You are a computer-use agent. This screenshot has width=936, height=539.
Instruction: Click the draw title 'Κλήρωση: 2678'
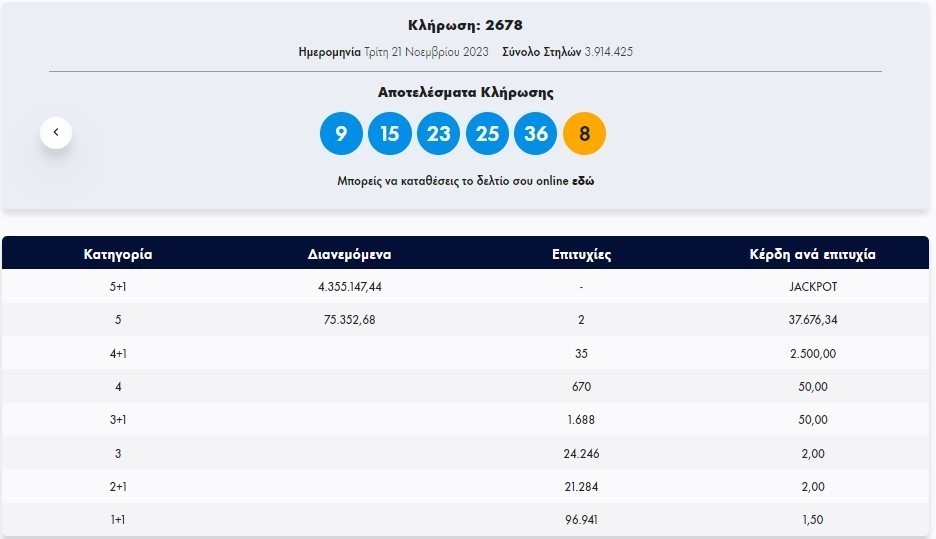click(465, 25)
